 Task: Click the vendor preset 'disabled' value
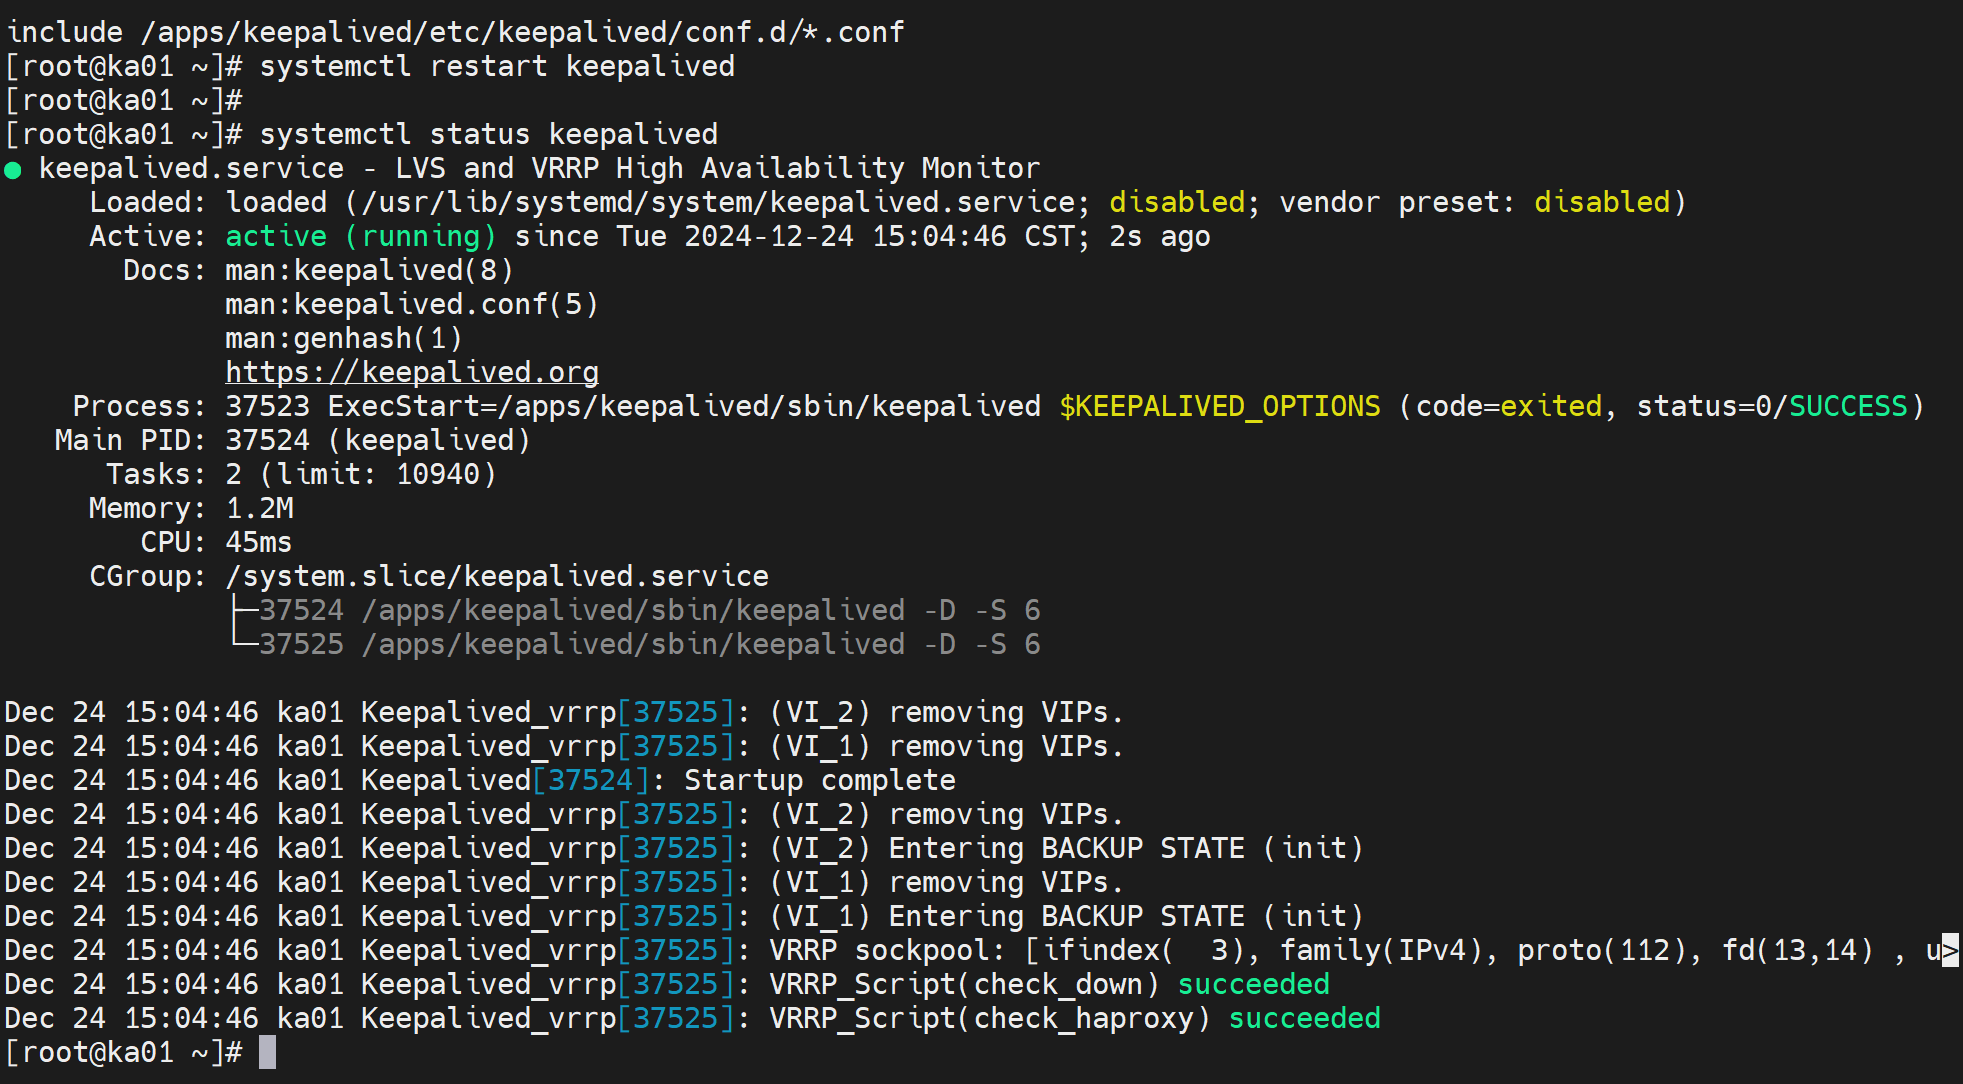[1601, 202]
